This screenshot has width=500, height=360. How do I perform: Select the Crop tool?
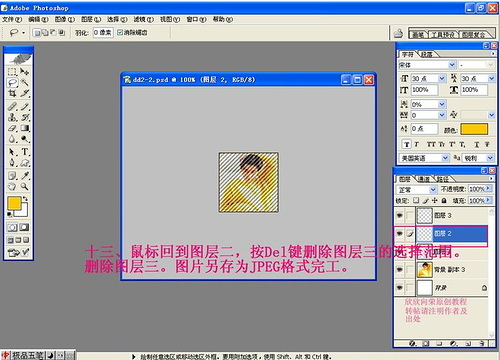pos(12,93)
